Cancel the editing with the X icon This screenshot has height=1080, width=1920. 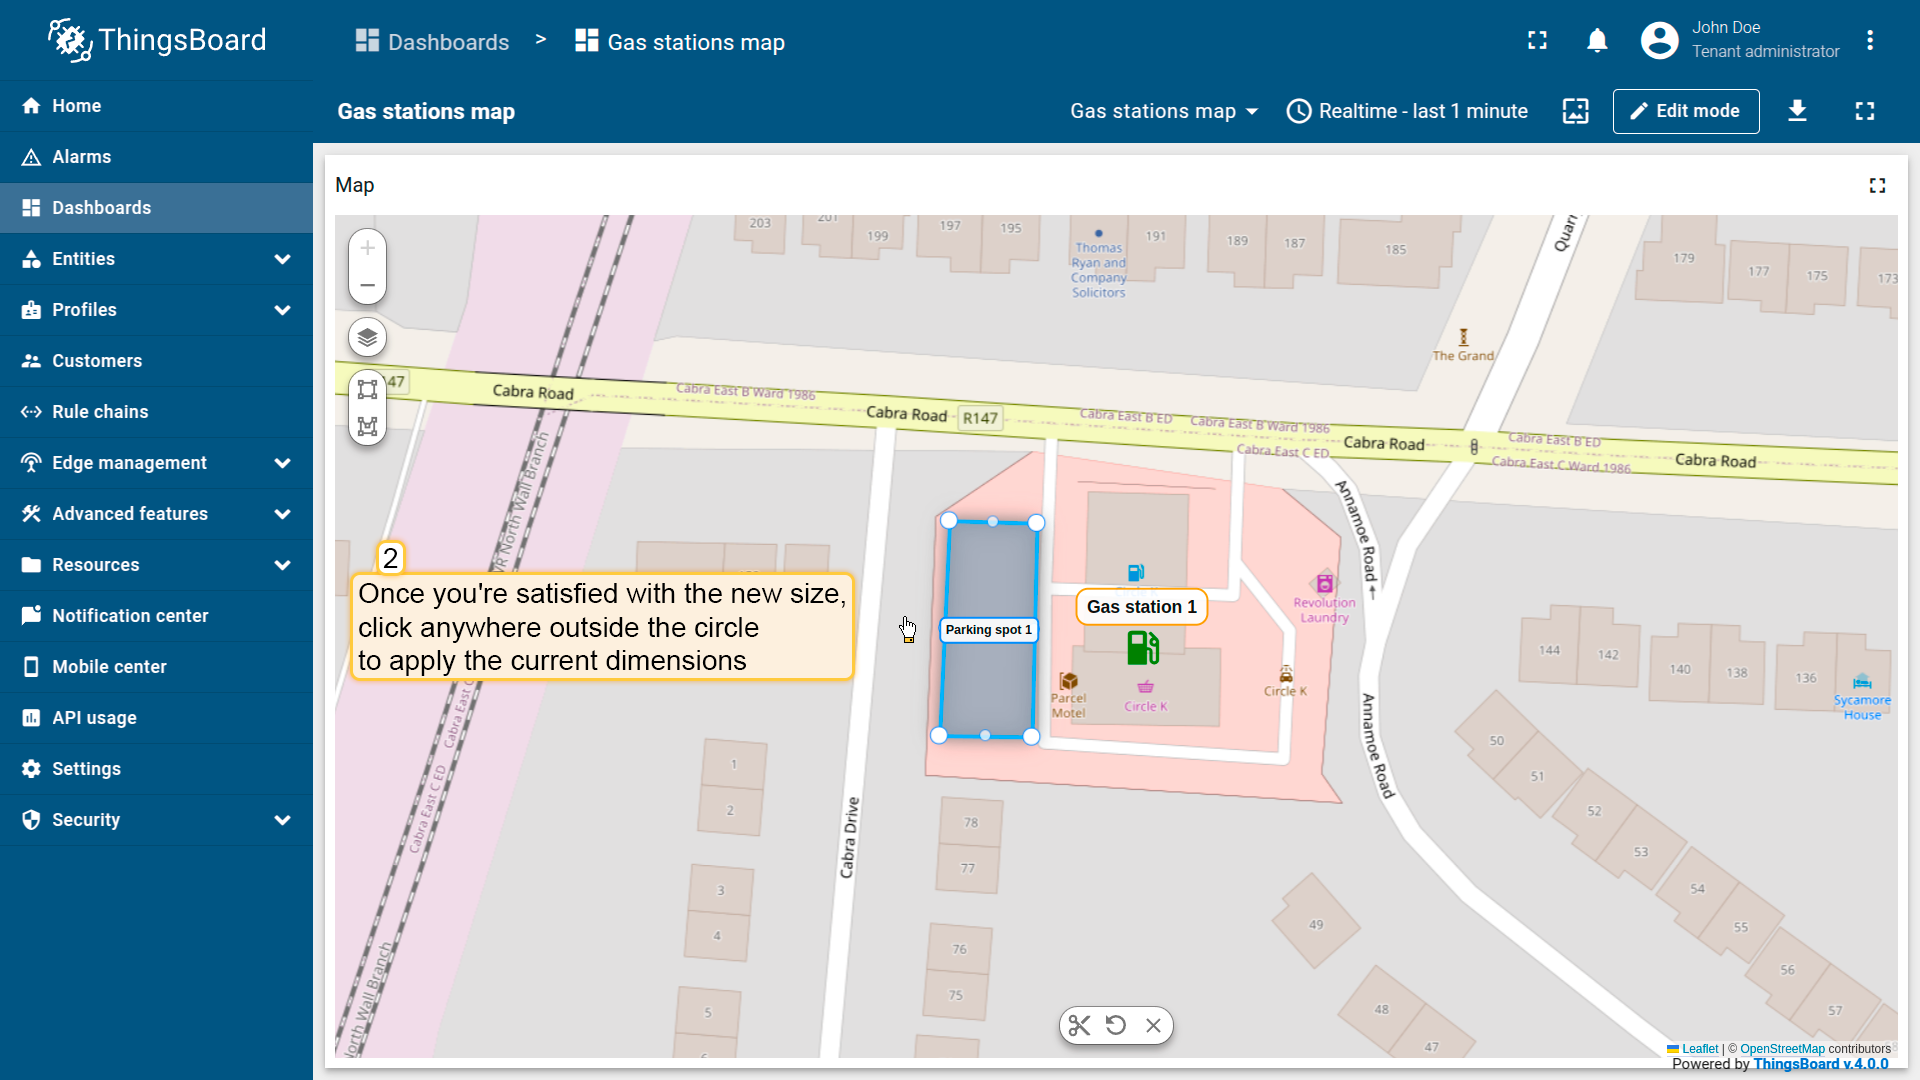point(1153,1025)
